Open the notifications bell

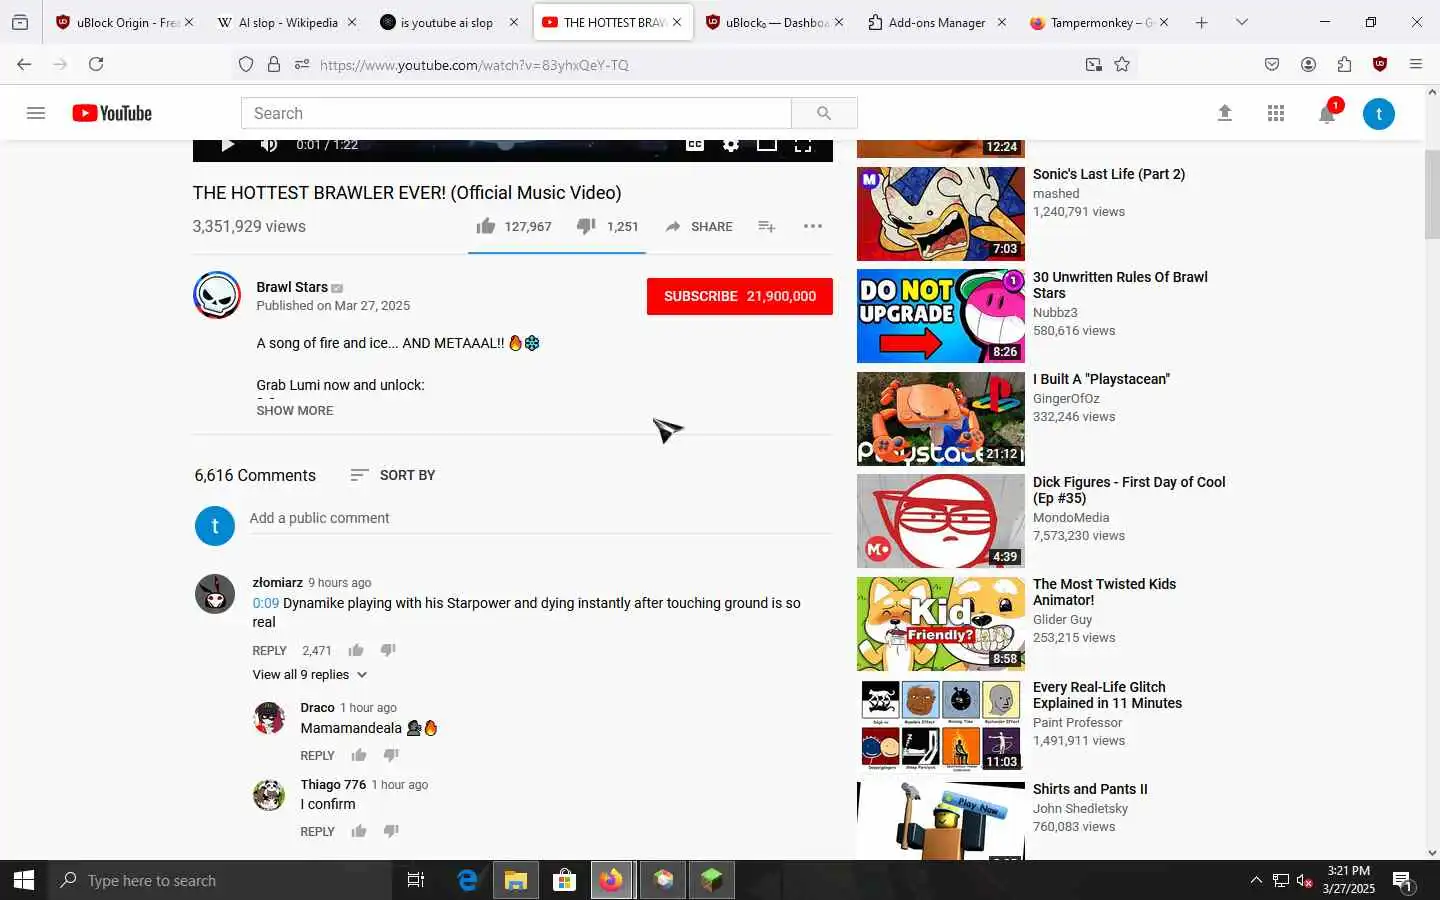[x=1327, y=113]
